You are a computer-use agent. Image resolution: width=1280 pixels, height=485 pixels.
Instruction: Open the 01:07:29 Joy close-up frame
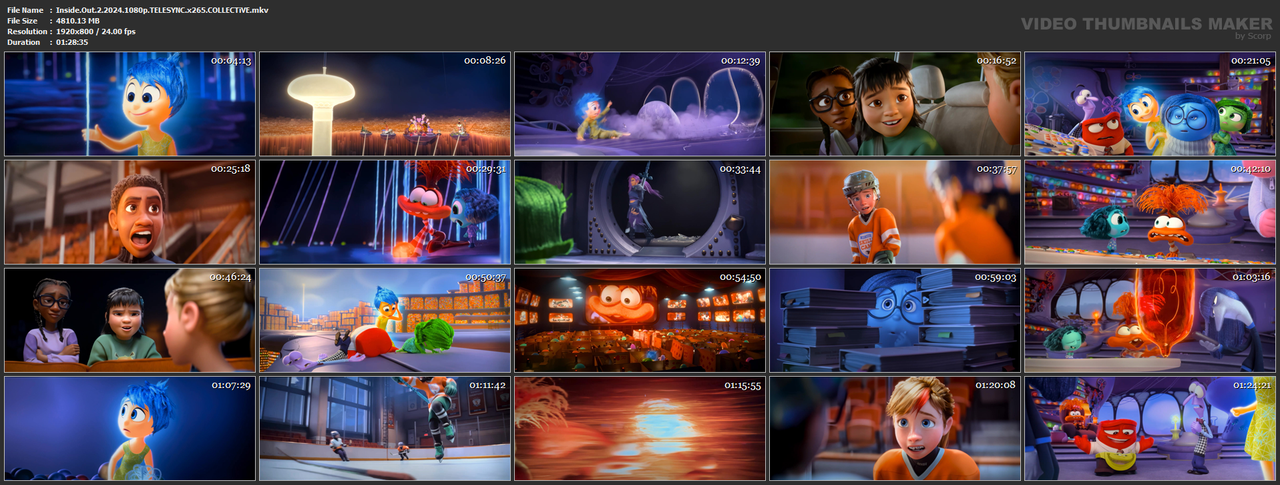[x=130, y=428]
